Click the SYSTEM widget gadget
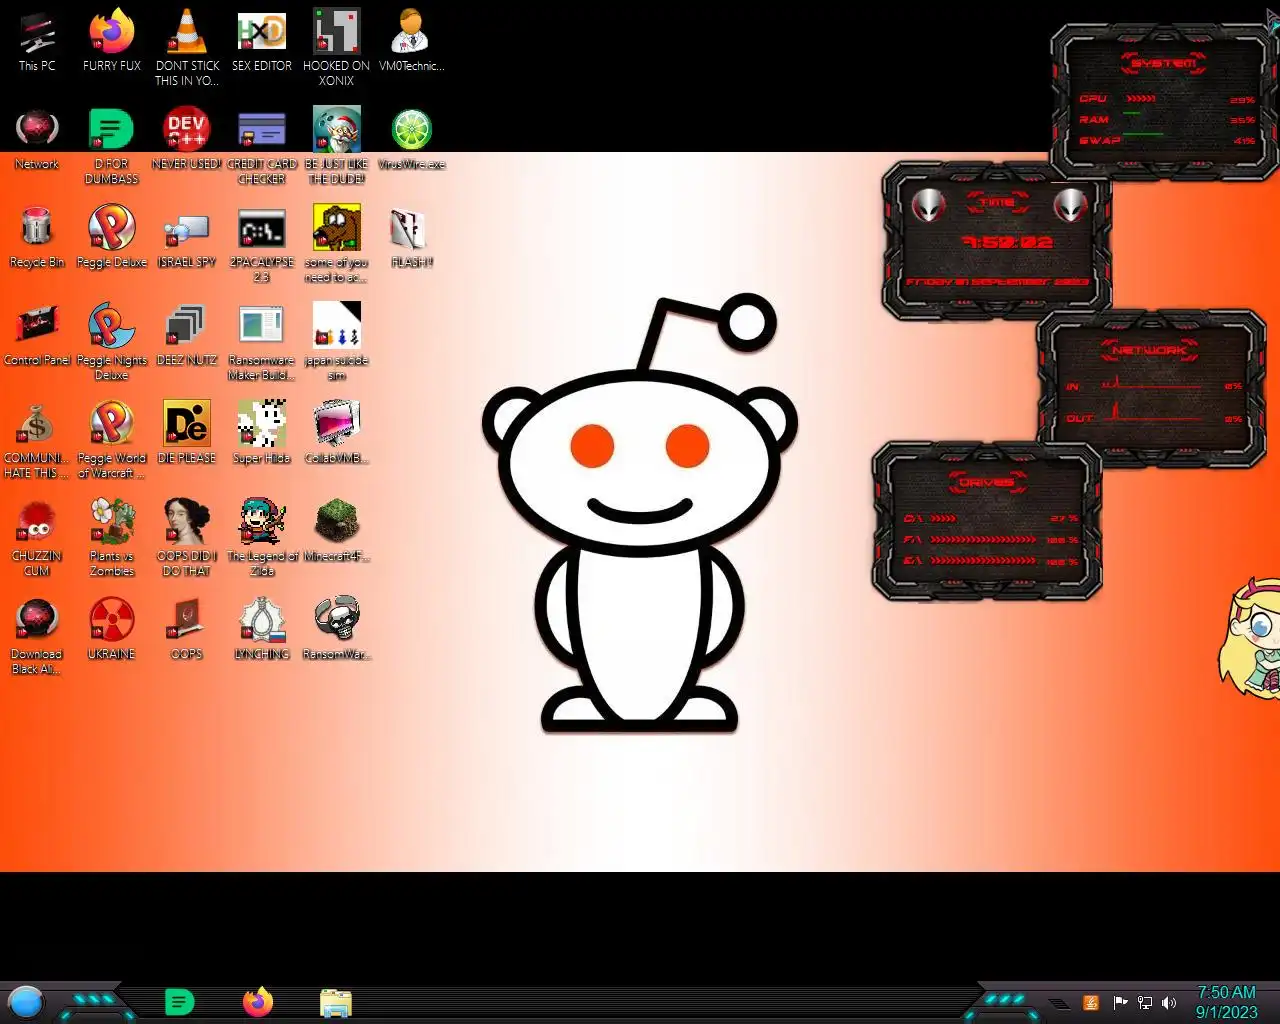The height and width of the screenshot is (1024, 1280). pos(1164,102)
